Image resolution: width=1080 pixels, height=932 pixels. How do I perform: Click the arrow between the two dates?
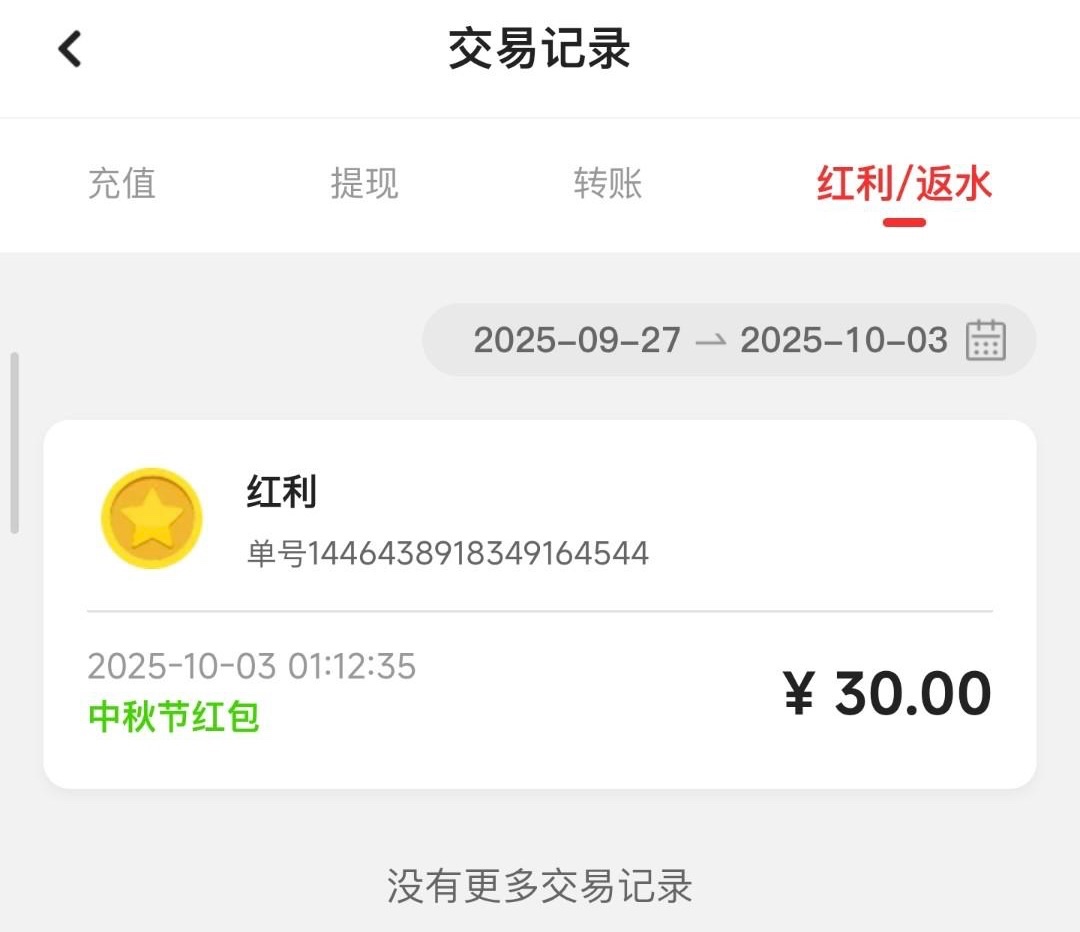710,341
